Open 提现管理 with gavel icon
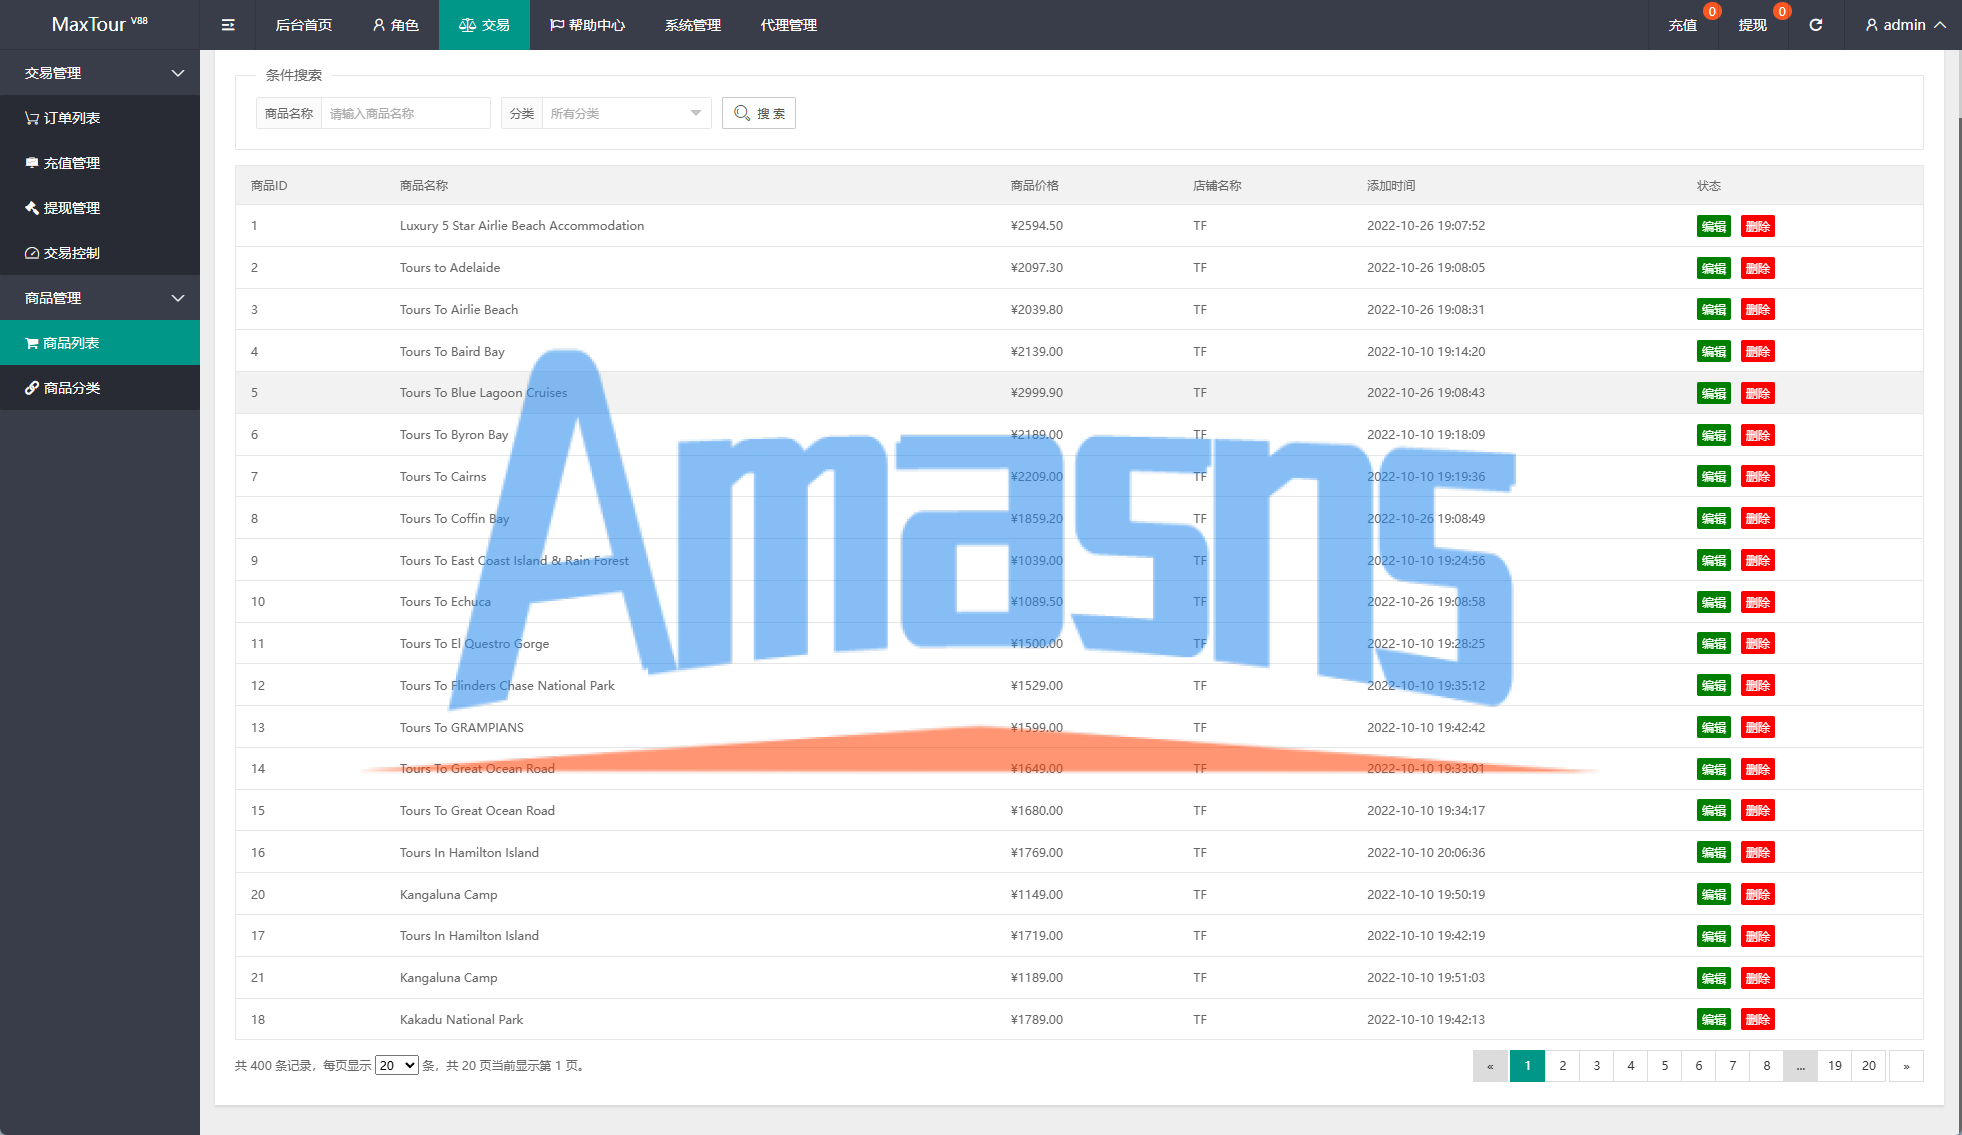Screen dimensions: 1962x1135 tap(71, 208)
